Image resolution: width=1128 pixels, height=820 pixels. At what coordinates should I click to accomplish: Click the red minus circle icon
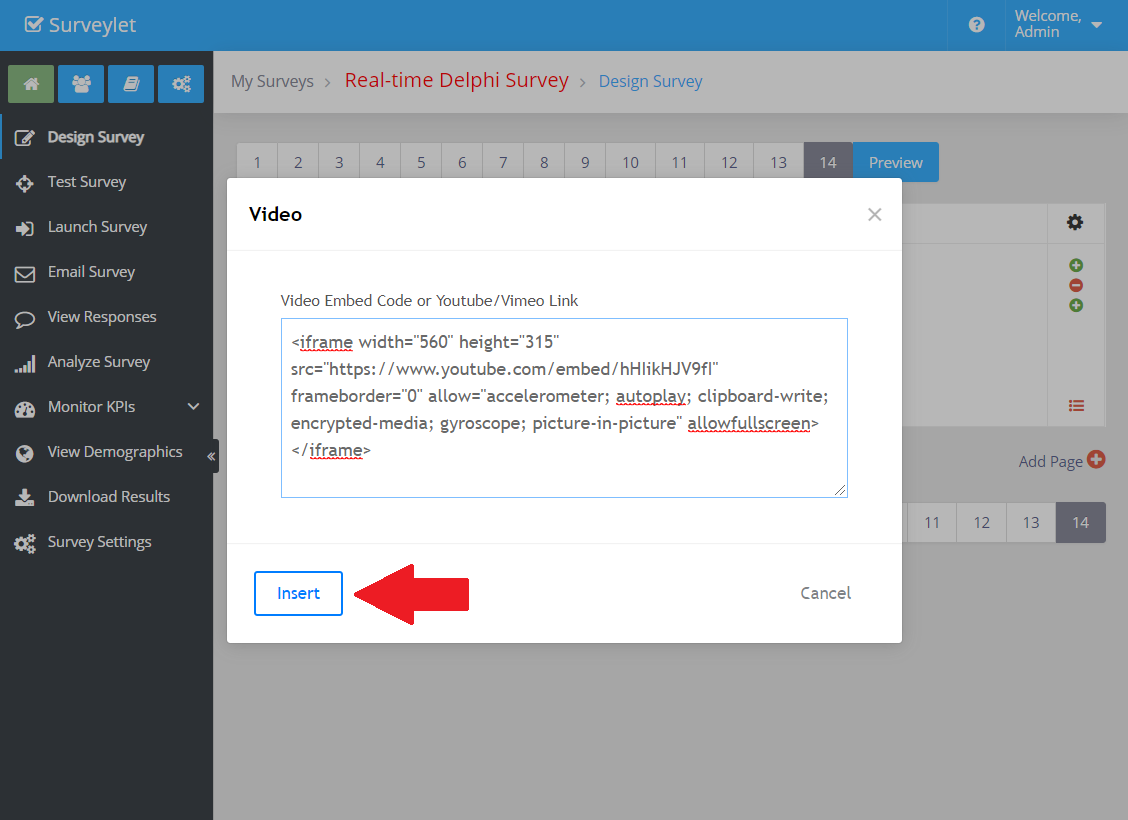(1076, 285)
